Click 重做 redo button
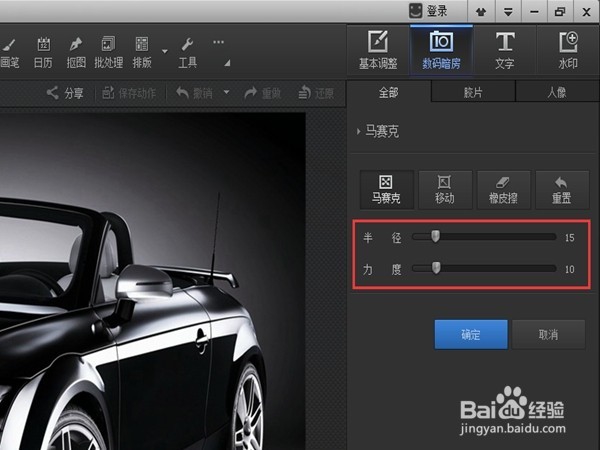Viewport: 600px width, 450px height. point(263,93)
